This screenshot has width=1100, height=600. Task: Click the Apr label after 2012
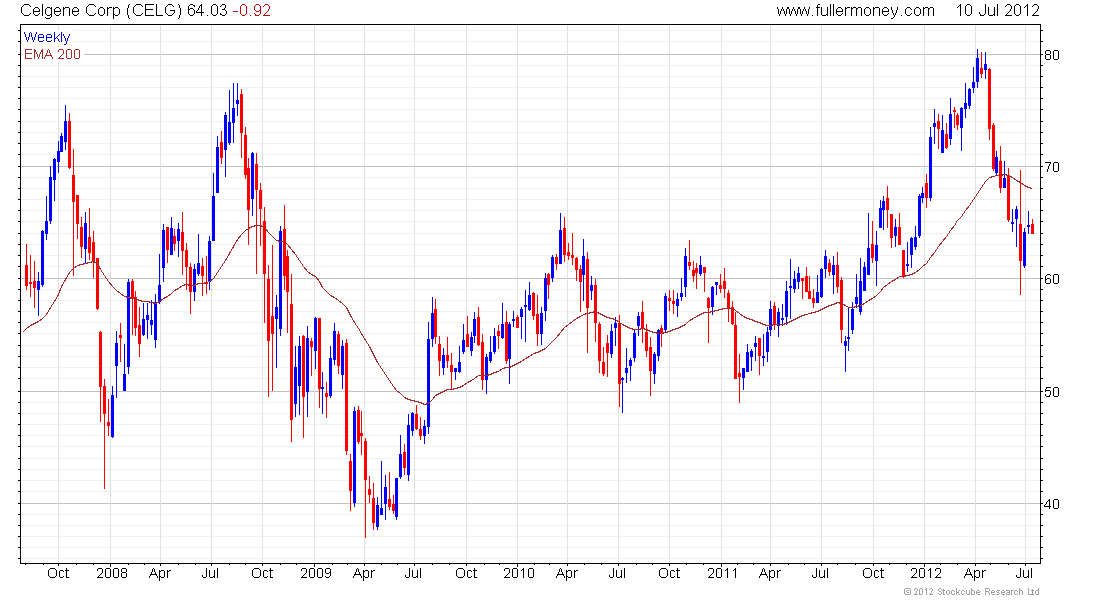(975, 573)
